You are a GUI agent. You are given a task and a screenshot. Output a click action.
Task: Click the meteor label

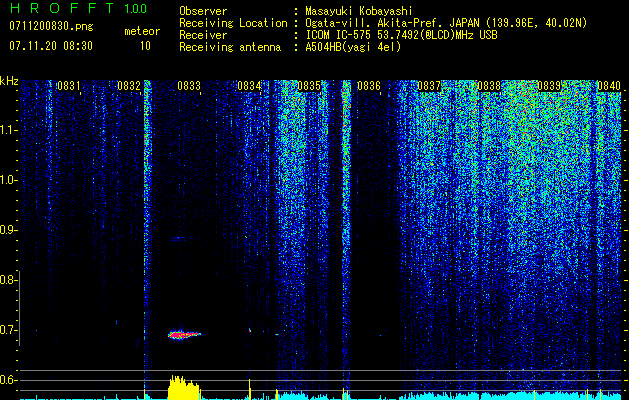pyautogui.click(x=142, y=31)
